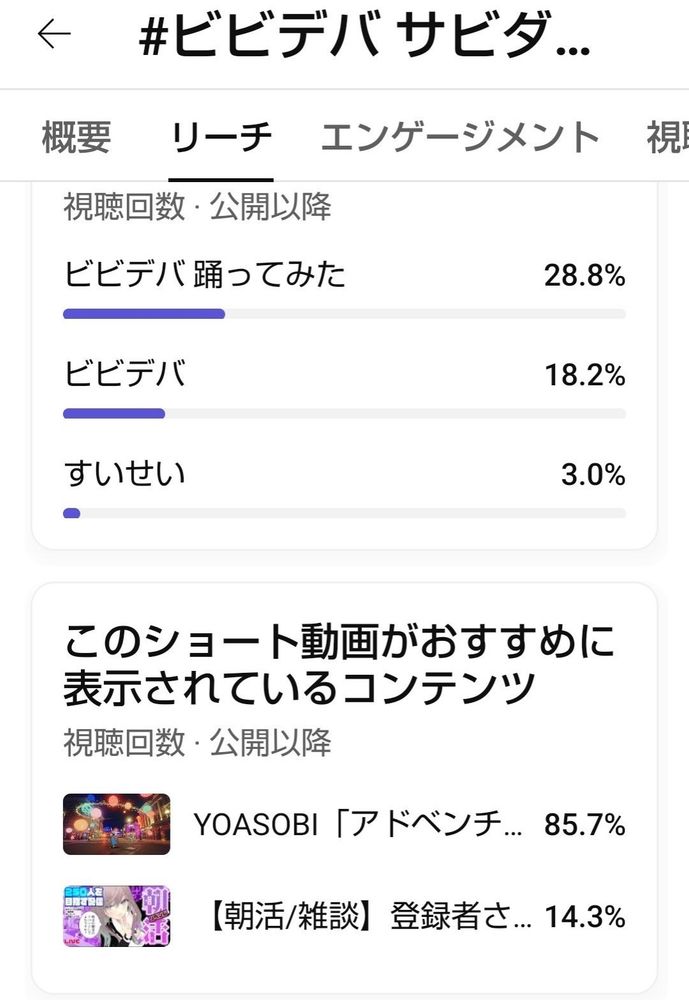Viewport: 689px width, 1000px height.
Task: Go back using the arrow icon
Action: click(54, 34)
